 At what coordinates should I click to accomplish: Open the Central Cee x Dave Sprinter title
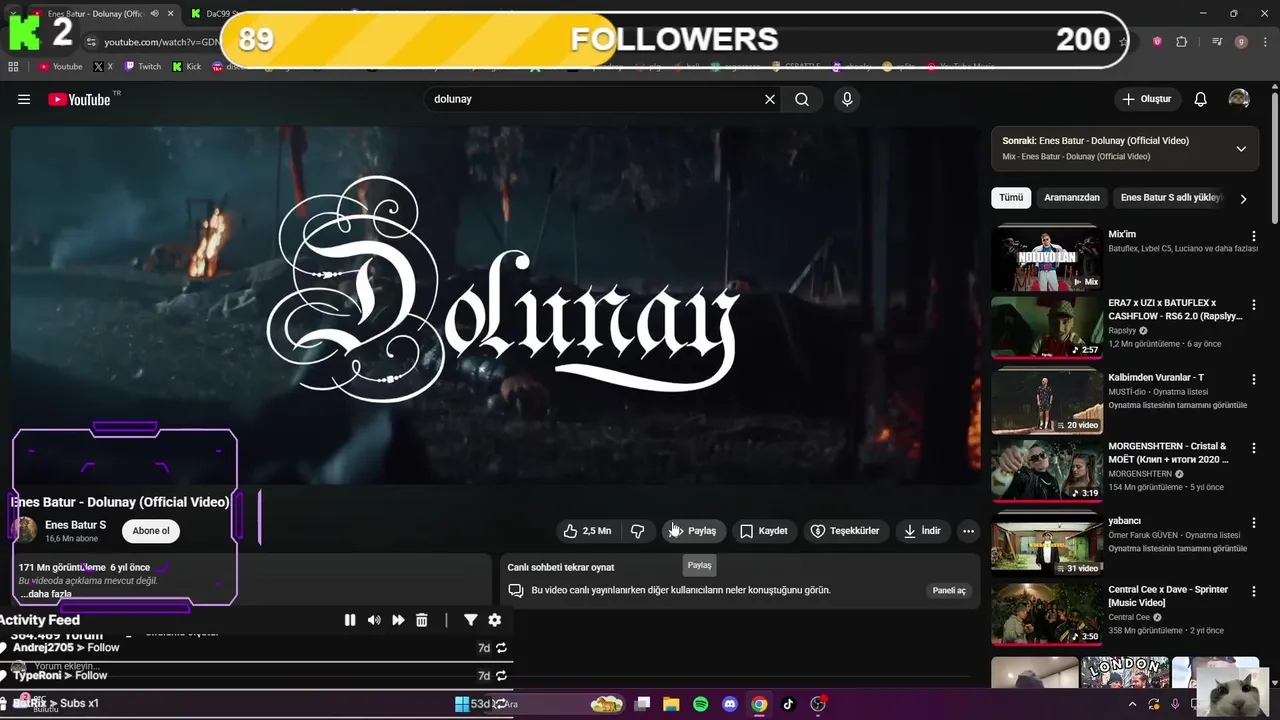1168,596
